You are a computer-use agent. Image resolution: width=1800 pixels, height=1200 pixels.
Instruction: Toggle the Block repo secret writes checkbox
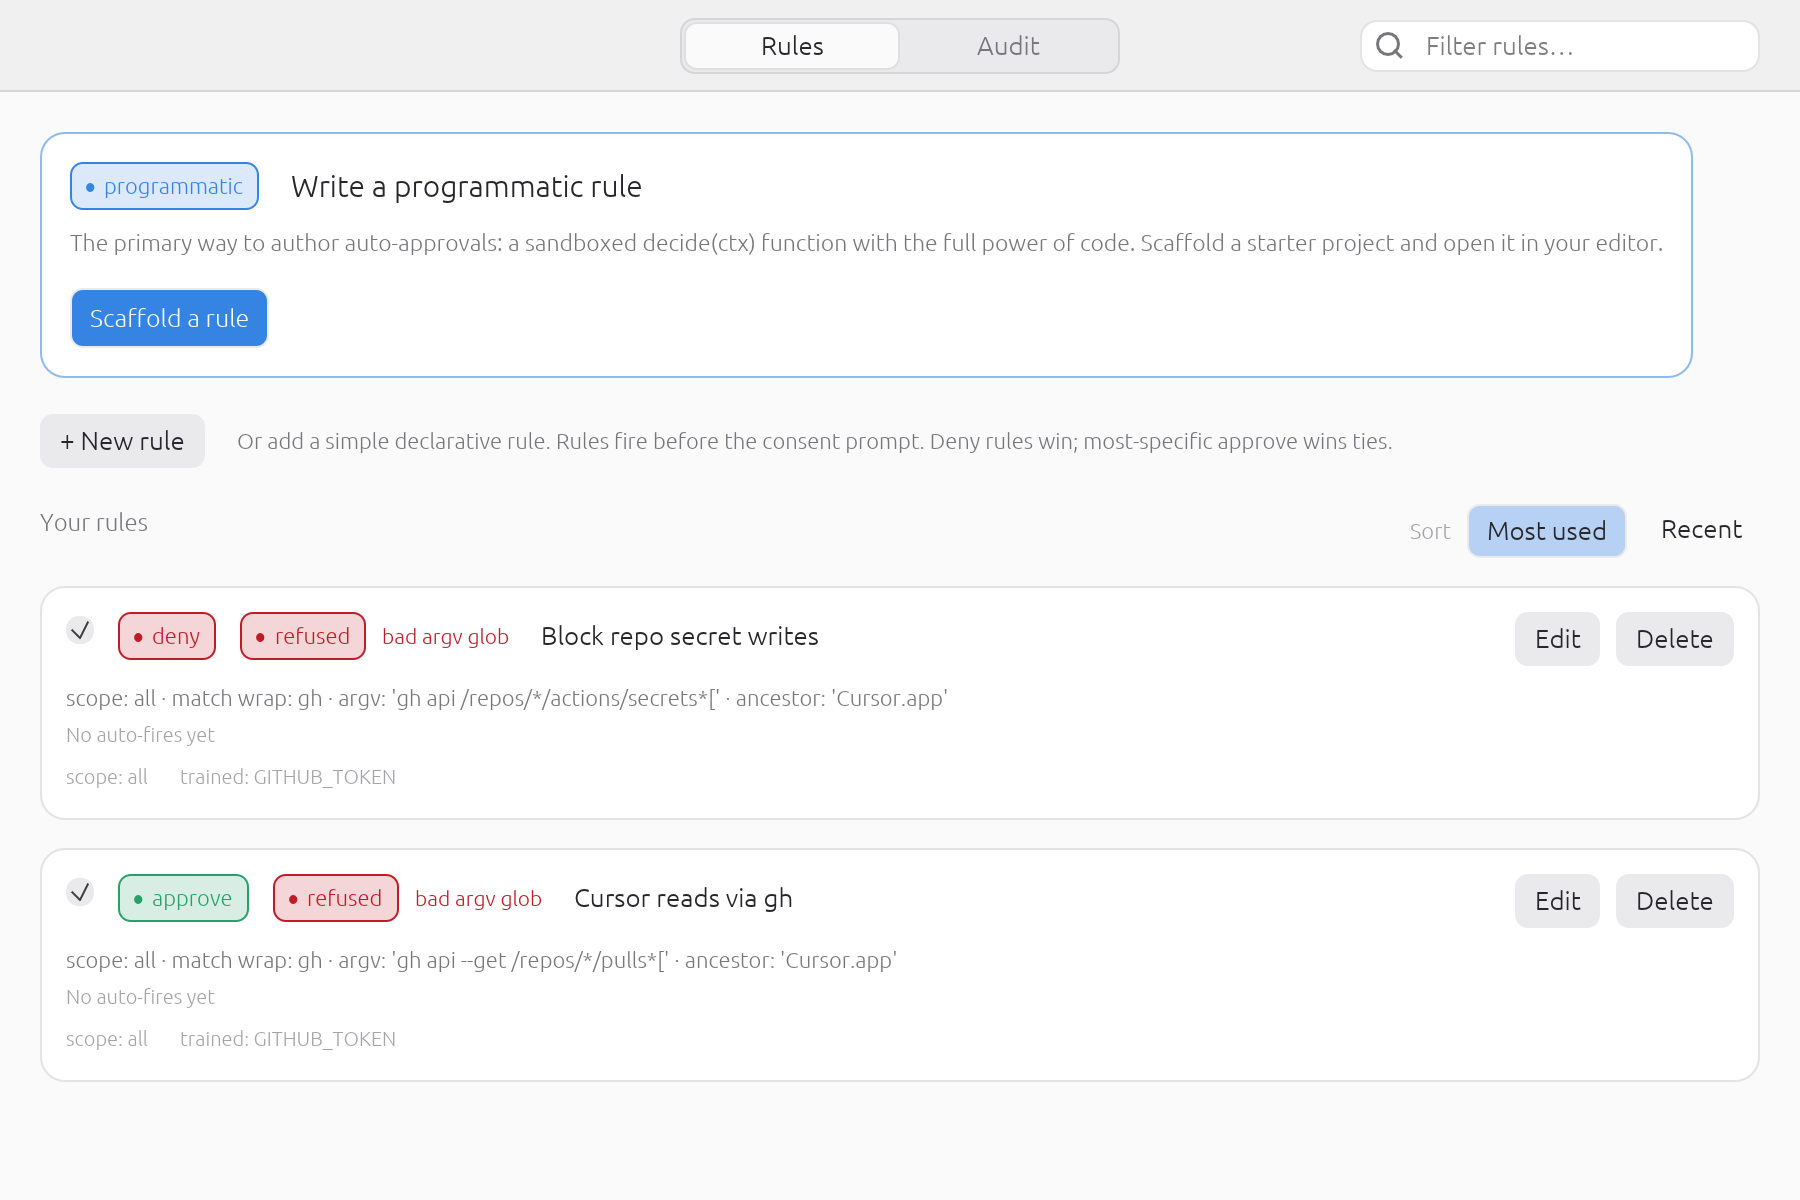(x=80, y=630)
